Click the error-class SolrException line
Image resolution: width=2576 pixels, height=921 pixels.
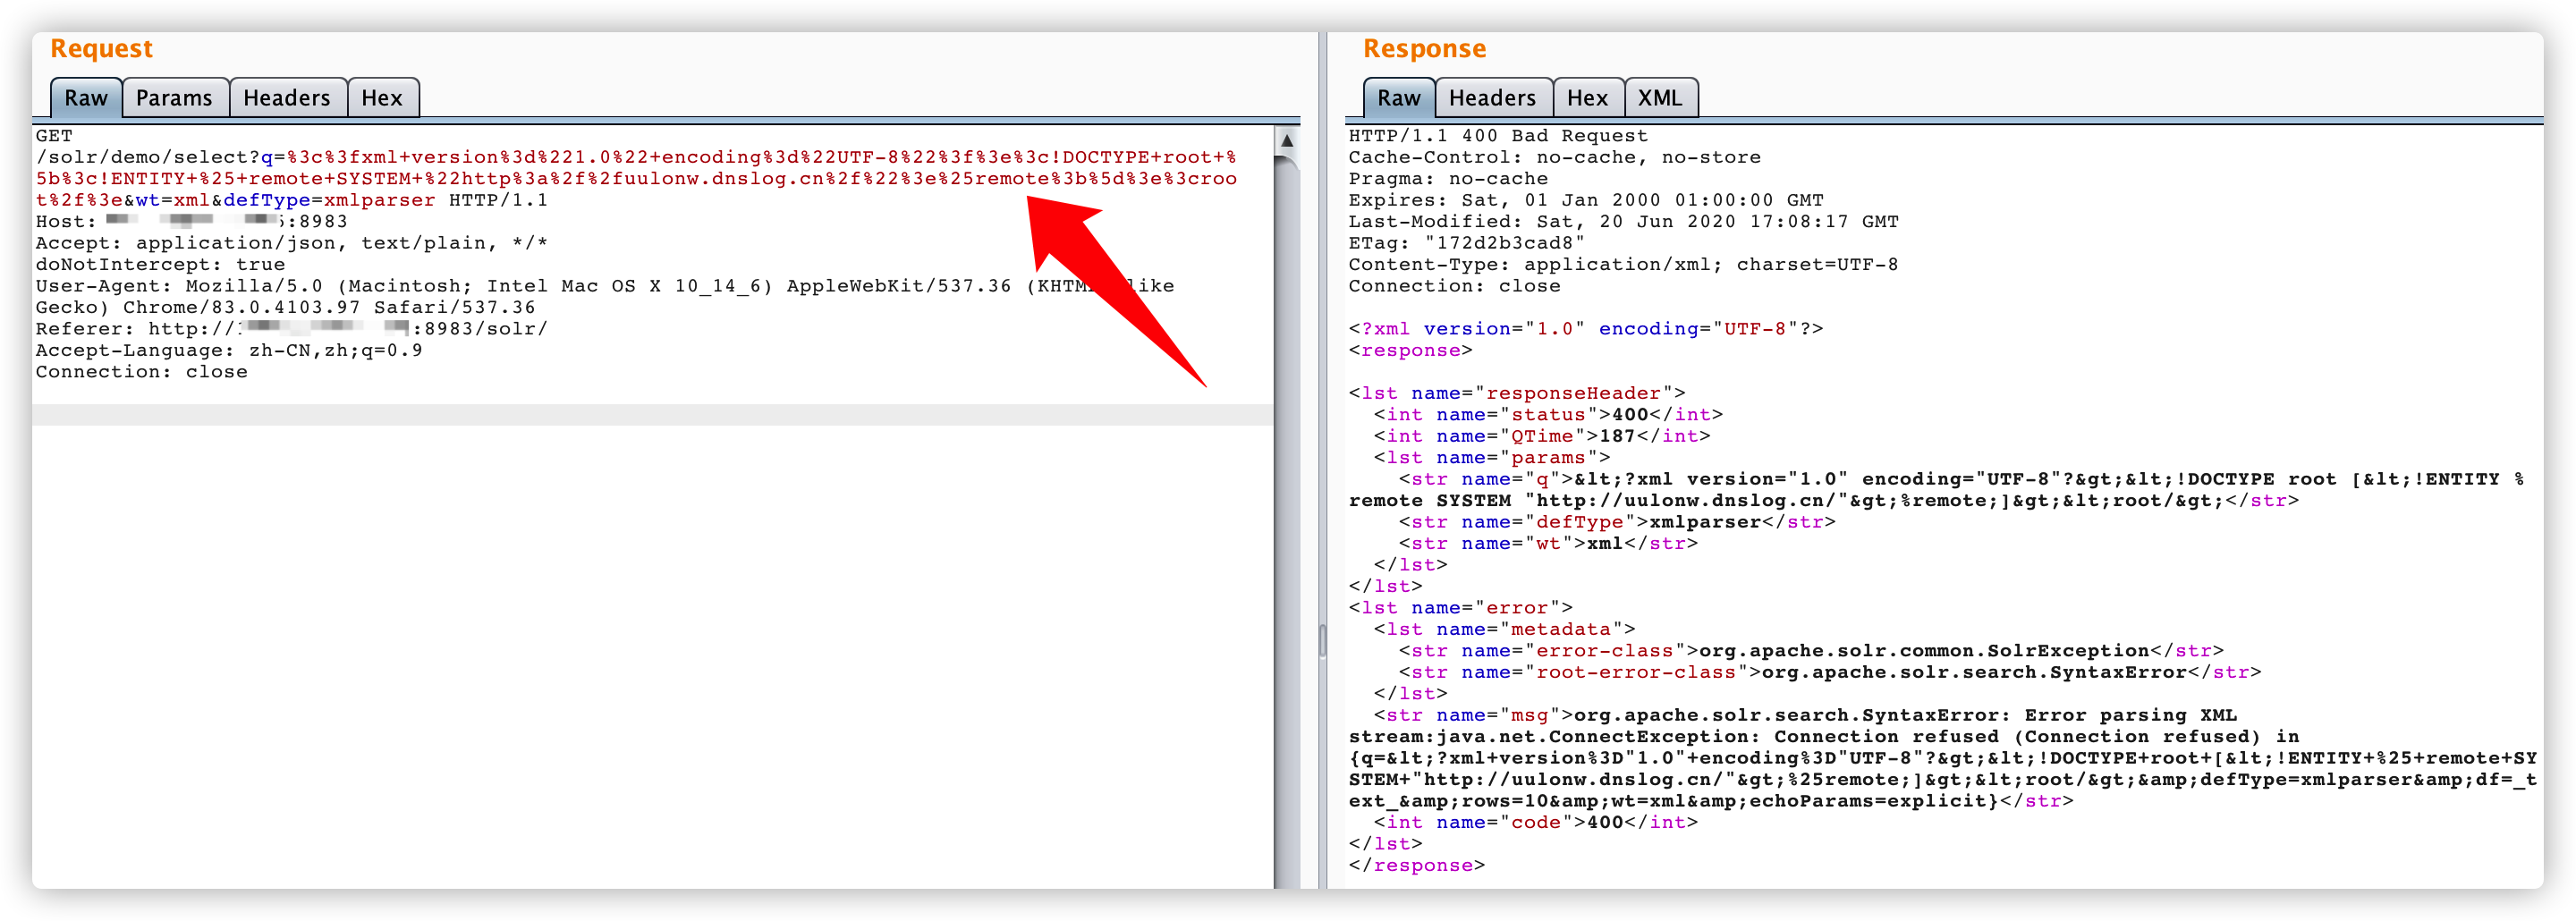[1811, 651]
